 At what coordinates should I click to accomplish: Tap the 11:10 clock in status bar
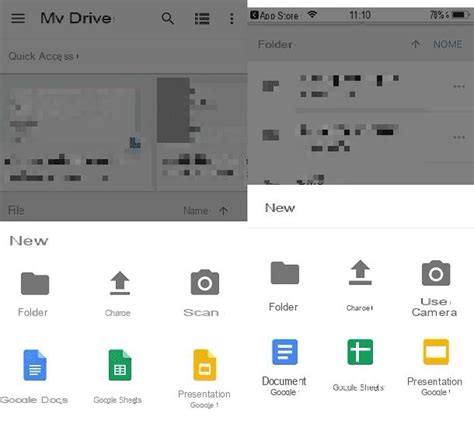360,15
